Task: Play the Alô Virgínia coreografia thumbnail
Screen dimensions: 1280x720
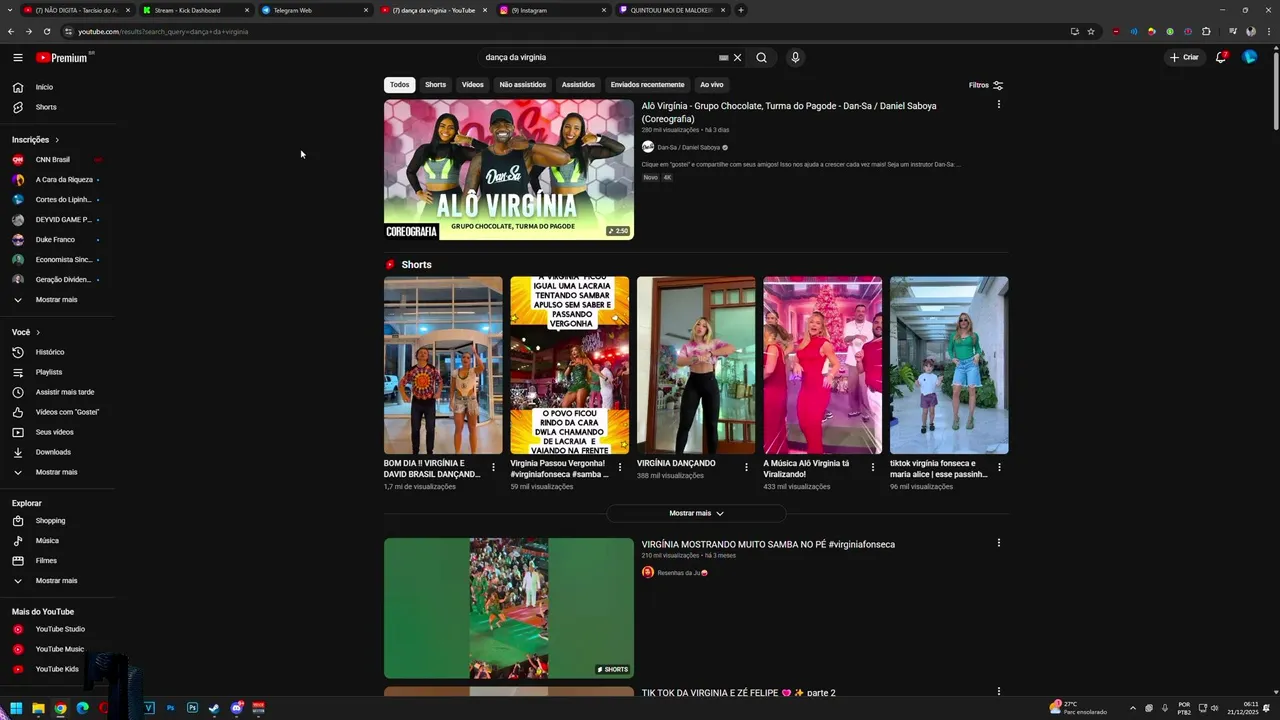Action: pos(509,170)
